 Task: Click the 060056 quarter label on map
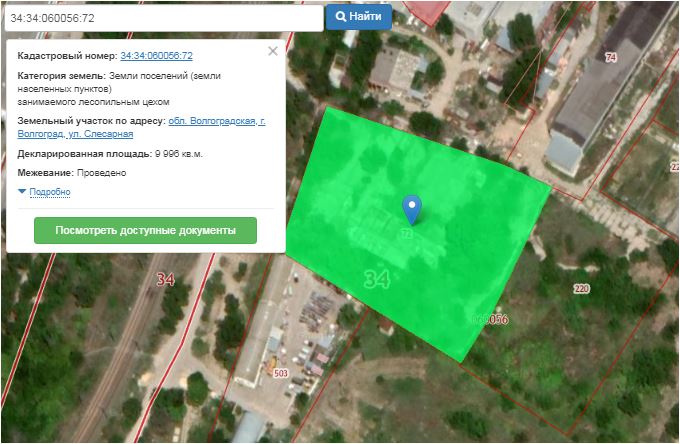click(490, 320)
